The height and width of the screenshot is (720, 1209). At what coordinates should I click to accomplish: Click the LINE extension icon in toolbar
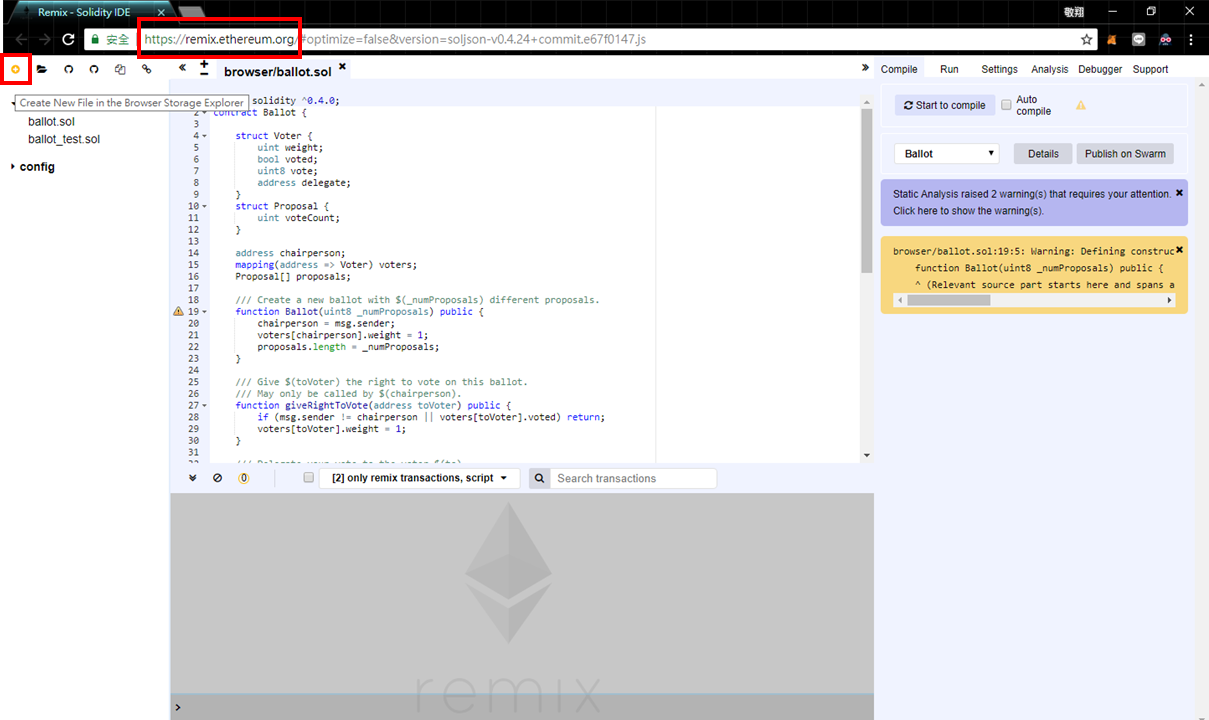coord(1139,39)
